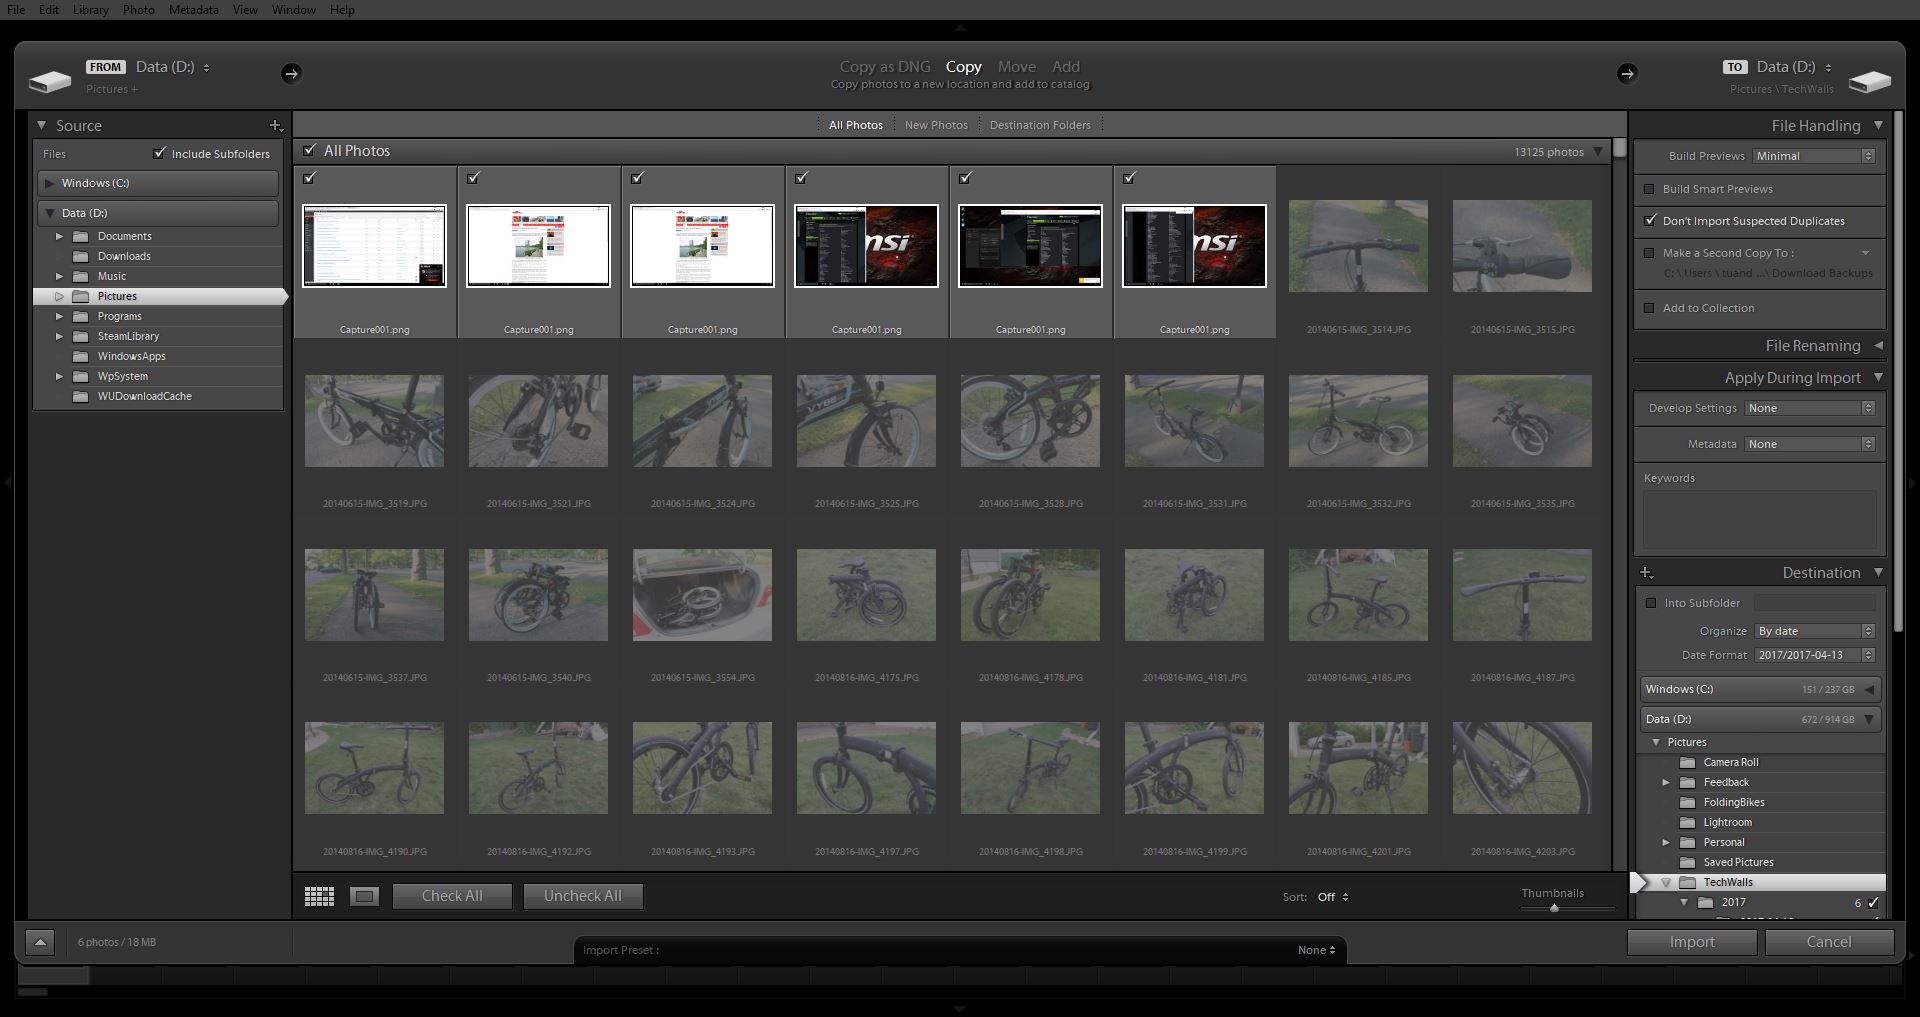The width and height of the screenshot is (1920, 1017).
Task: Select thumbnail 20140615-IMG_3554.JPG
Action: coord(702,595)
